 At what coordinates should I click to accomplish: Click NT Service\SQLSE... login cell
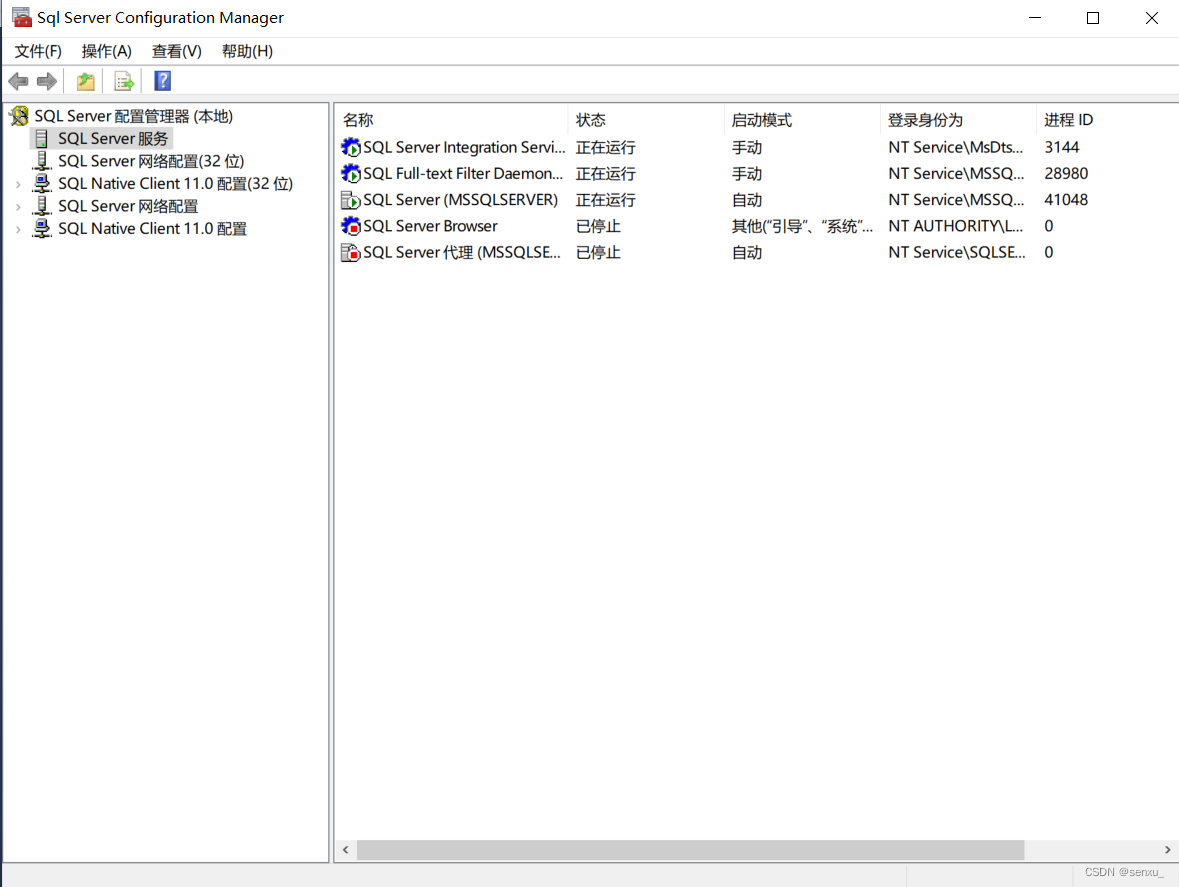pos(956,253)
